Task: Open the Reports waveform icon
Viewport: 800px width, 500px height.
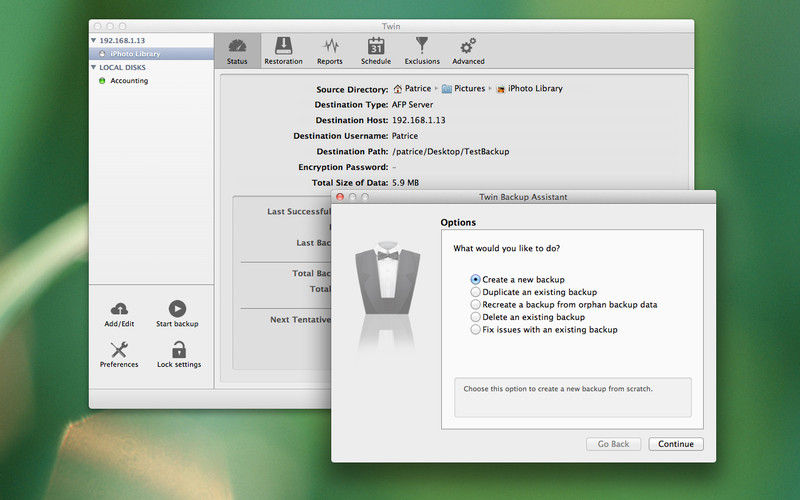Action: pos(331,46)
